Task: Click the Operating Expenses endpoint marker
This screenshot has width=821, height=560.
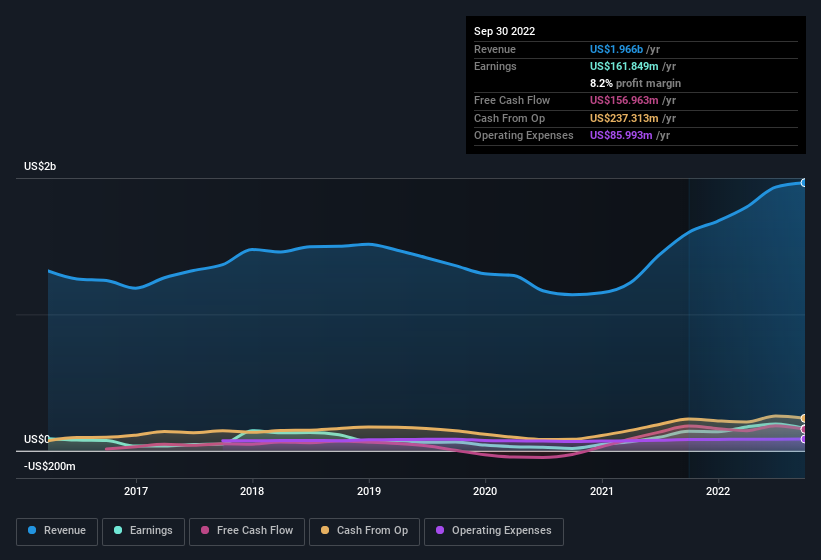Action: (804, 439)
